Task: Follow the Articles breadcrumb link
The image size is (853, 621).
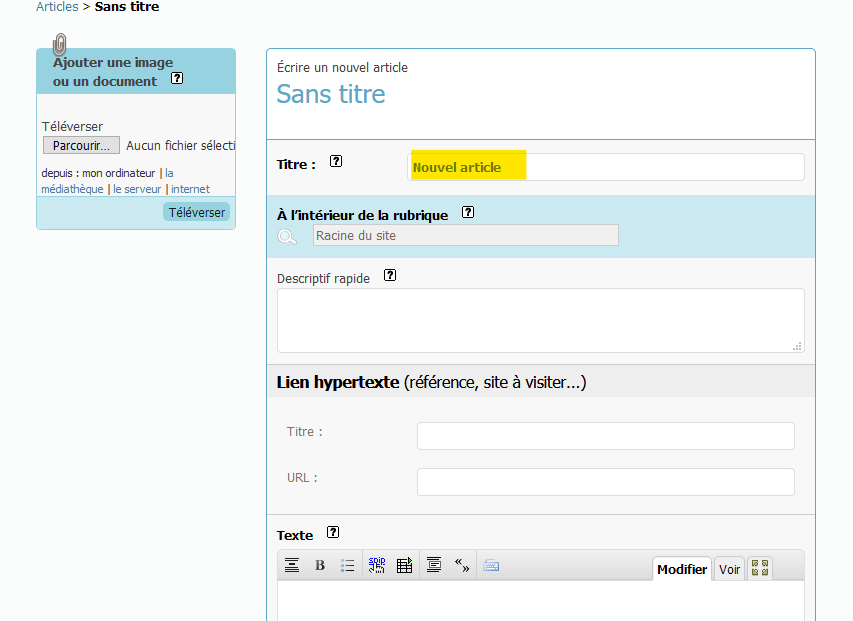Action: (57, 7)
